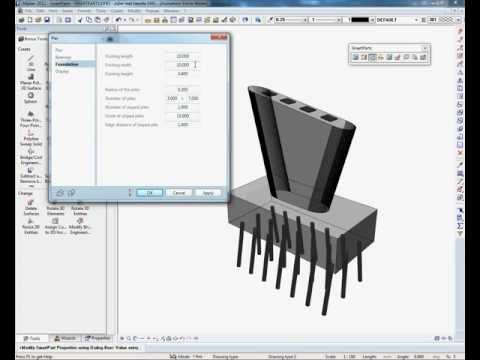Viewport: 480px width, 360px height.
Task: Open the line type dropdown showing 1
Action: [339, 20]
